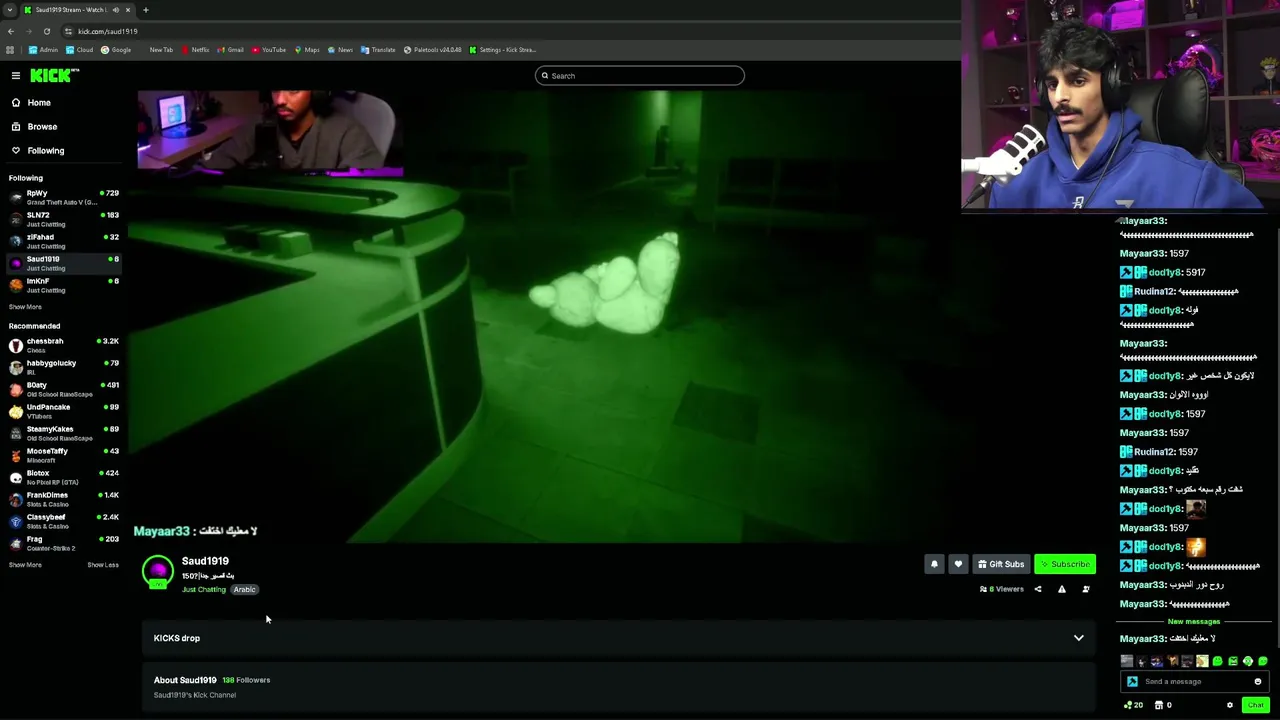Open UndPancake recommended channel
The height and width of the screenshot is (720, 1280).
62,411
